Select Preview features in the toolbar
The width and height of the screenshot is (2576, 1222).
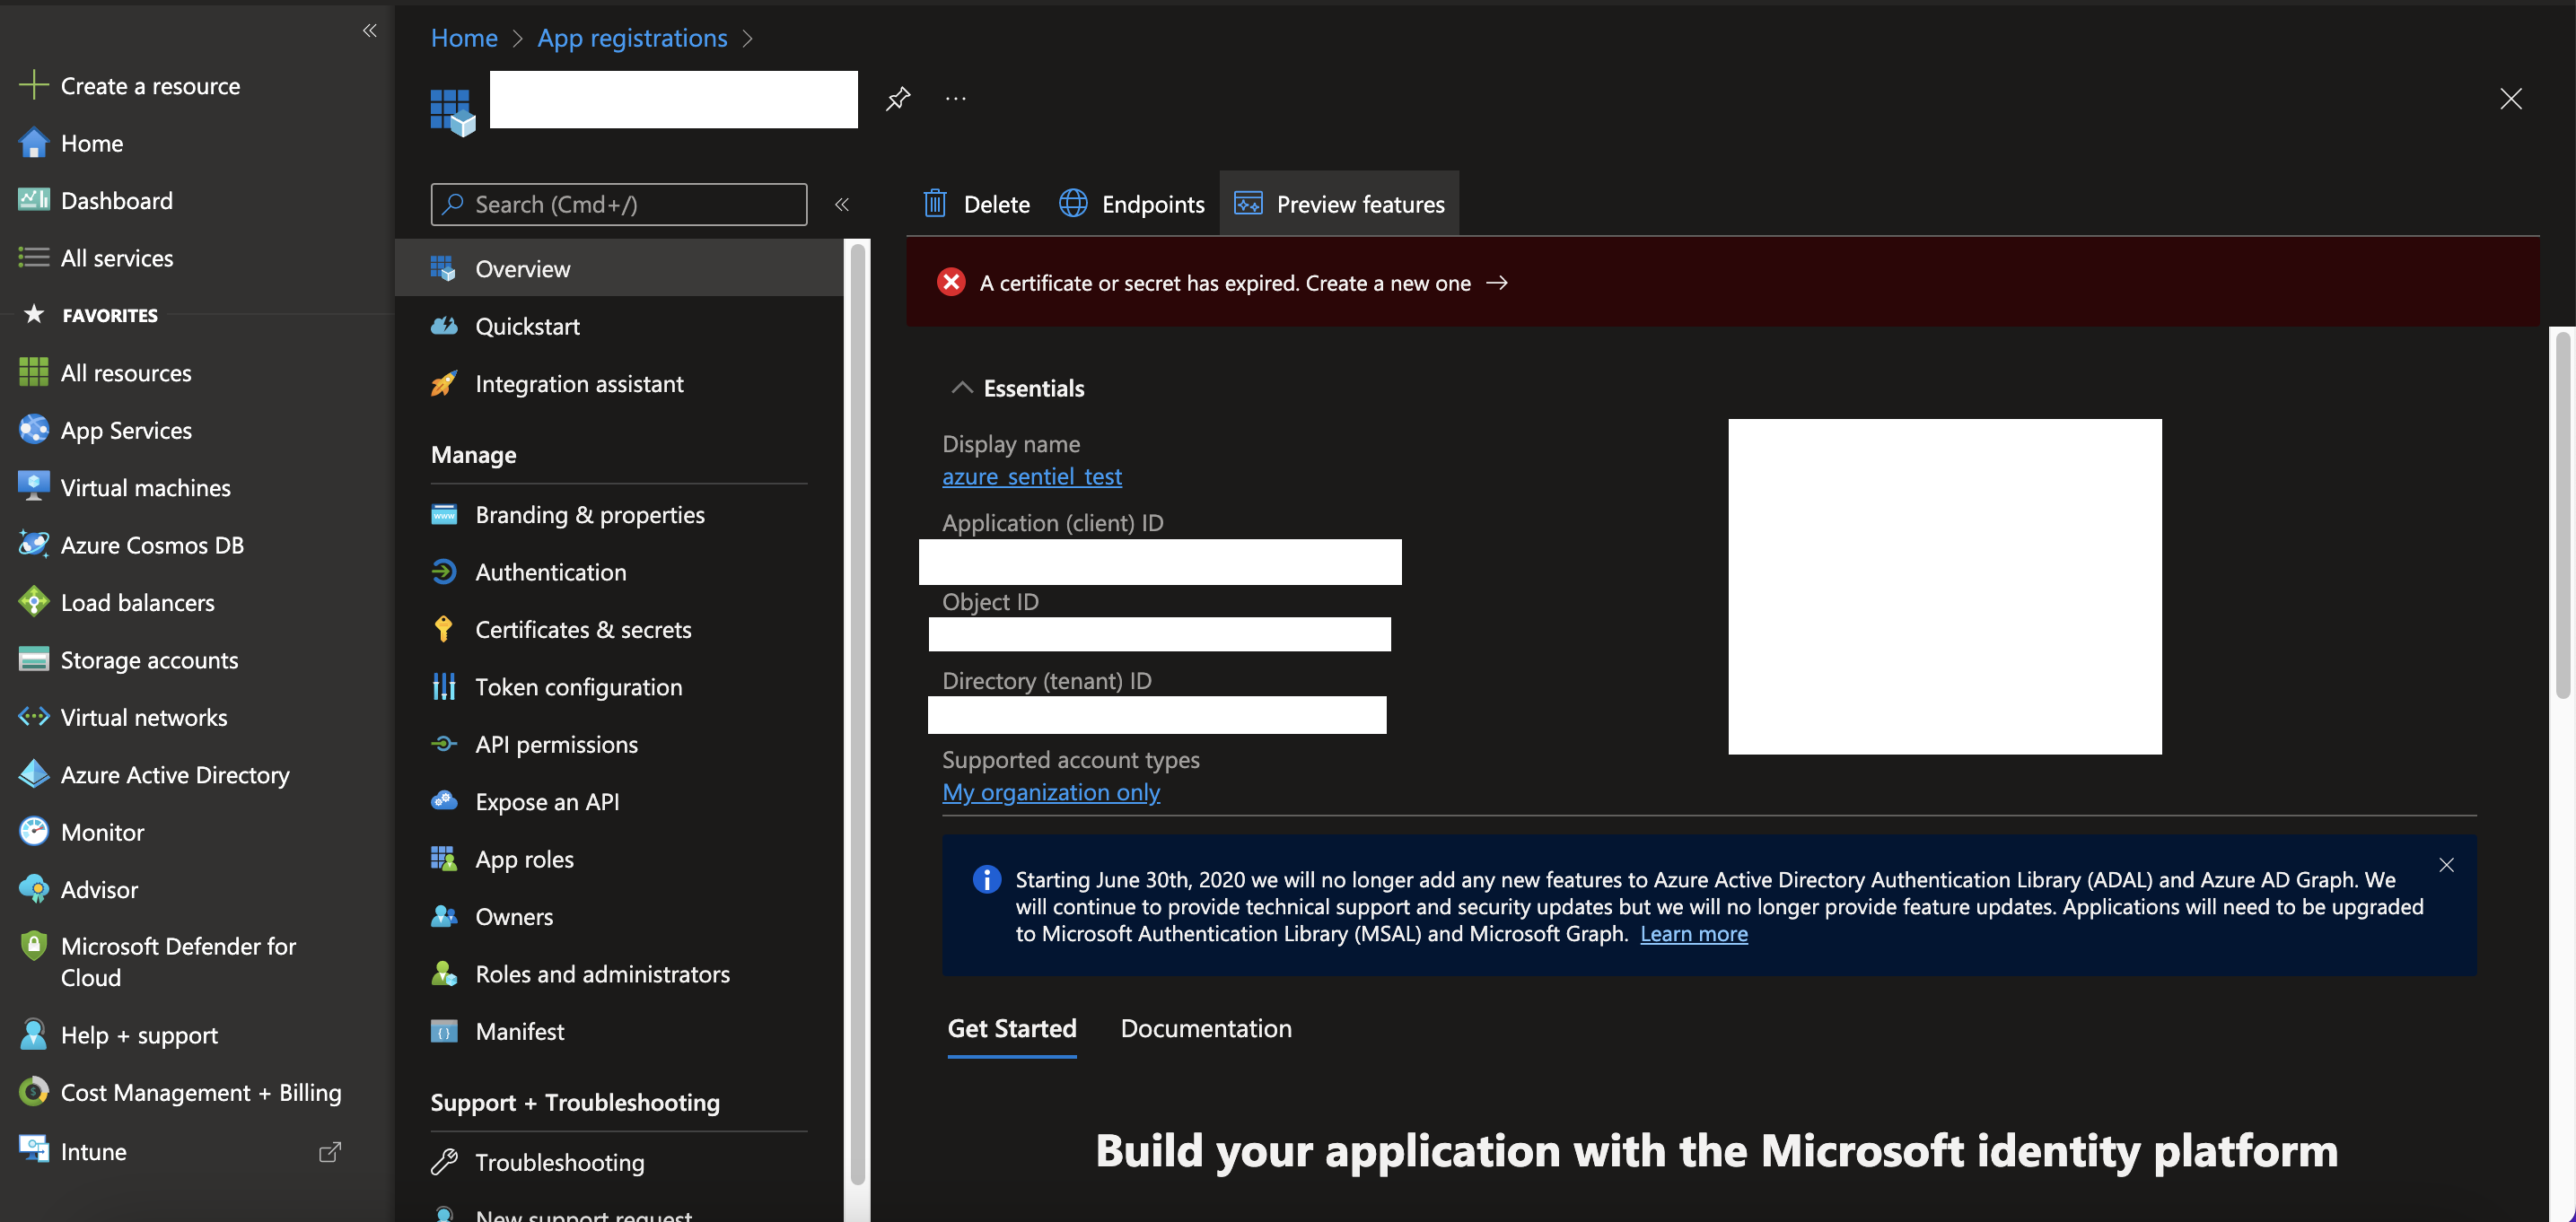(x=1339, y=204)
